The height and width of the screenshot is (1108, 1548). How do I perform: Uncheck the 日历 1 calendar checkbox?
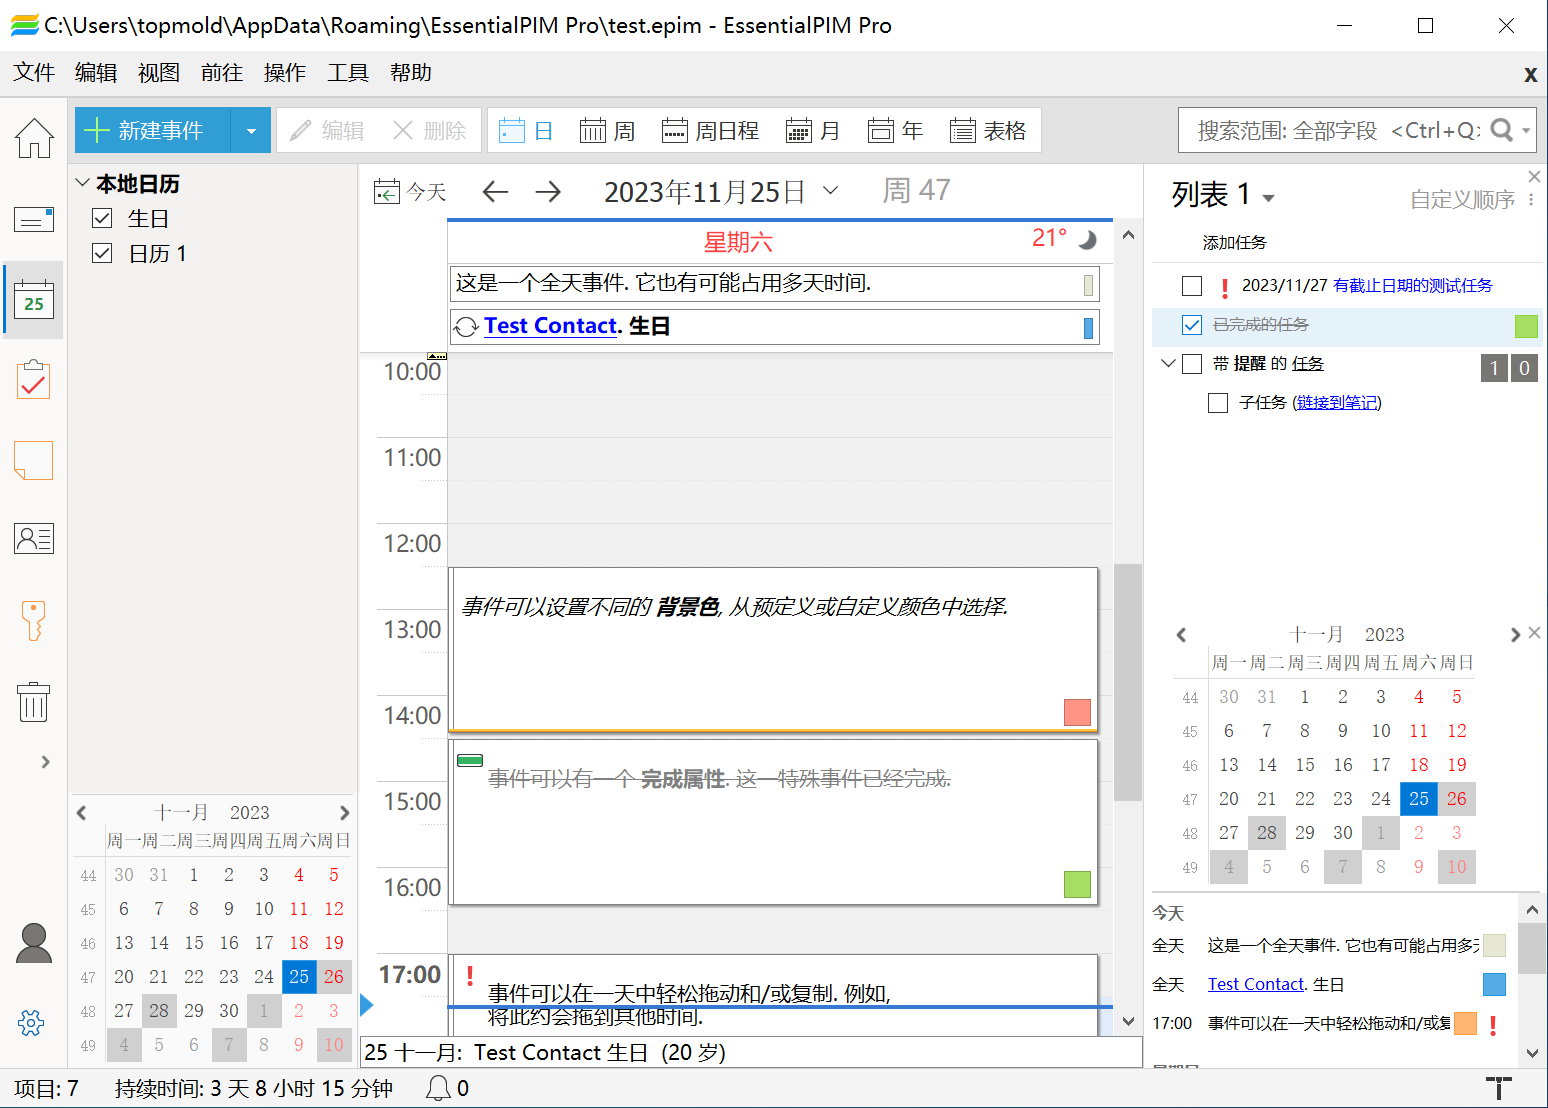point(102,253)
